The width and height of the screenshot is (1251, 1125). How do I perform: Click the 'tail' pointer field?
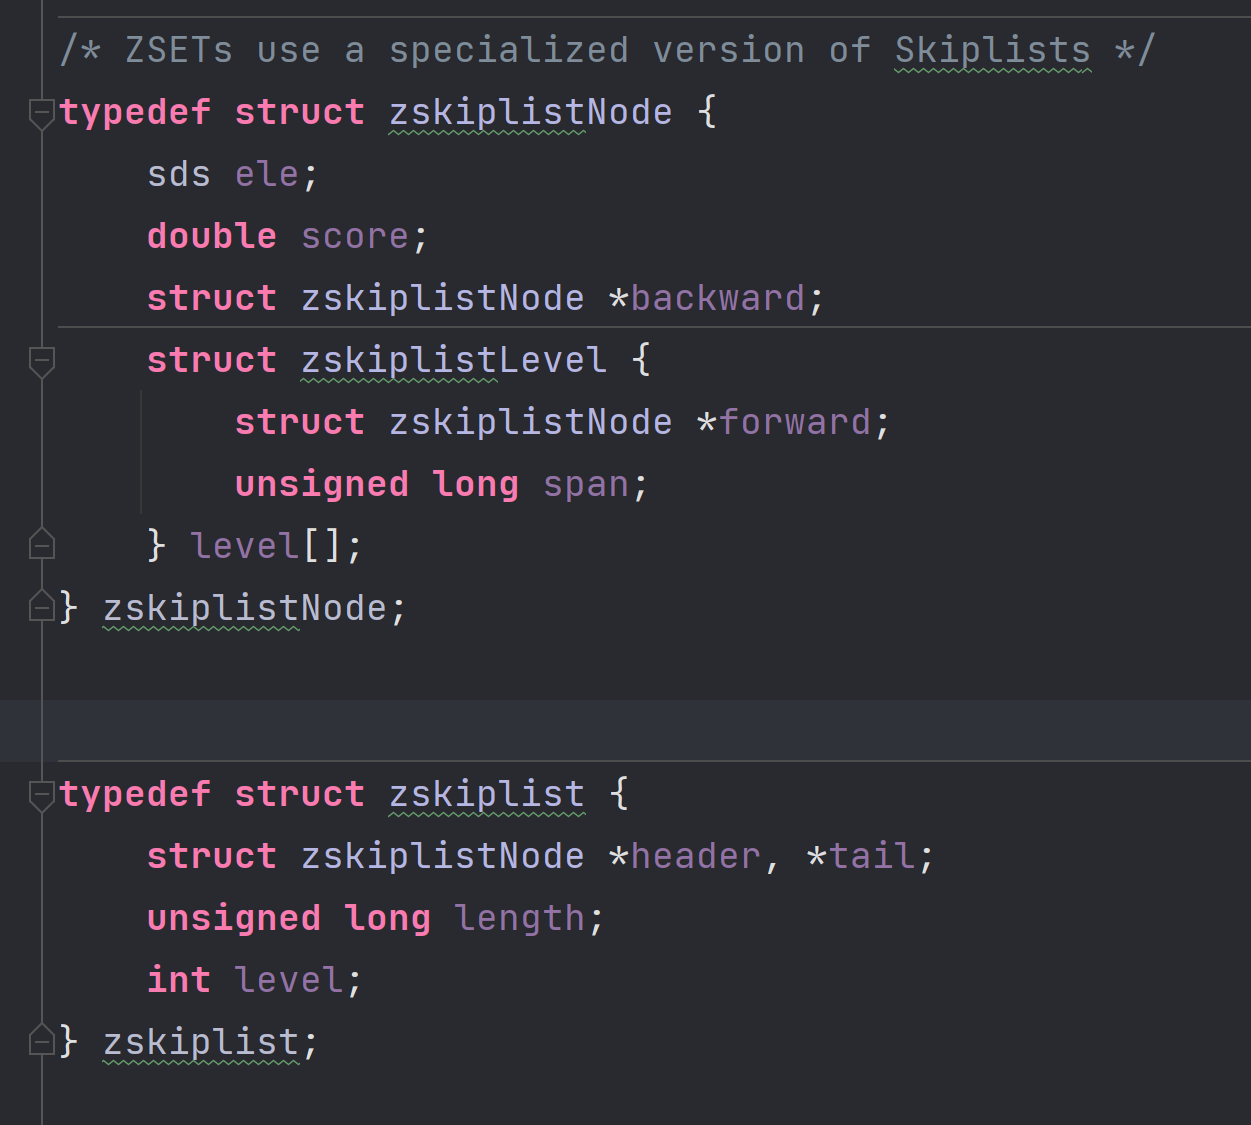[x=872, y=856]
